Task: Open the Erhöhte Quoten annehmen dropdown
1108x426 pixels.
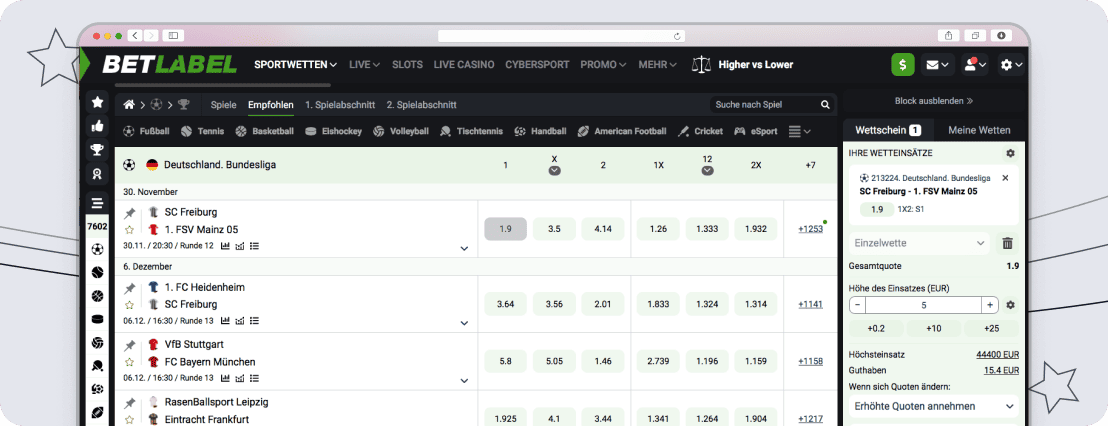Action: pyautogui.click(x=934, y=406)
